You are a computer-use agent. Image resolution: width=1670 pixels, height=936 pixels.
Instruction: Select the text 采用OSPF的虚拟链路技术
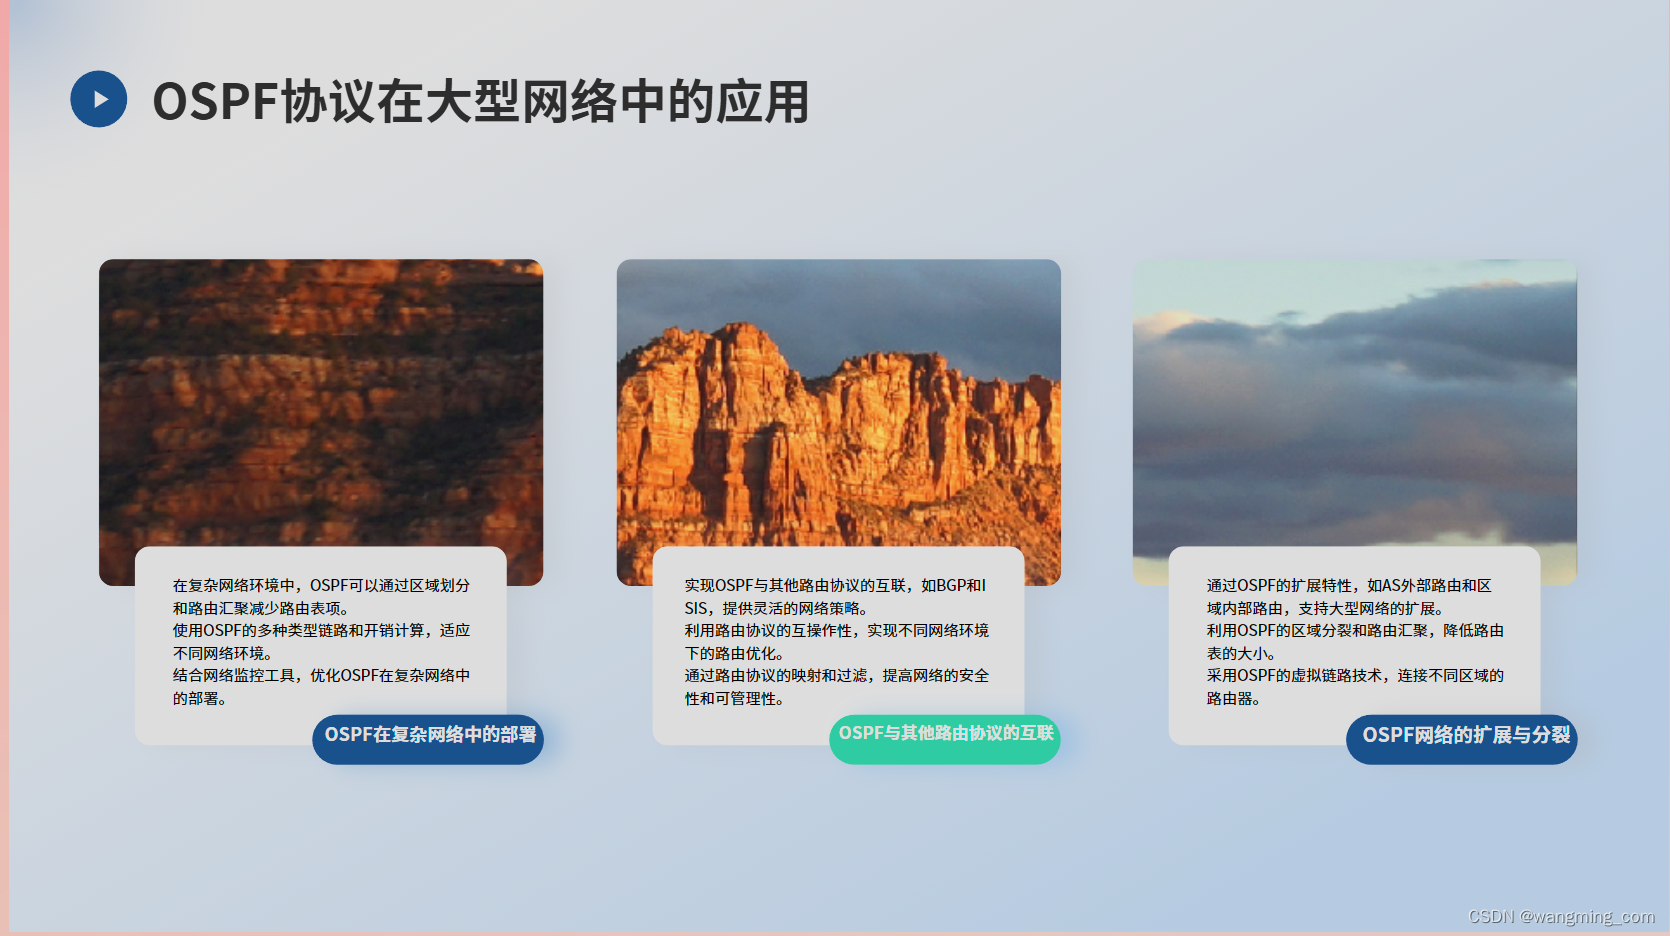(x=1294, y=676)
